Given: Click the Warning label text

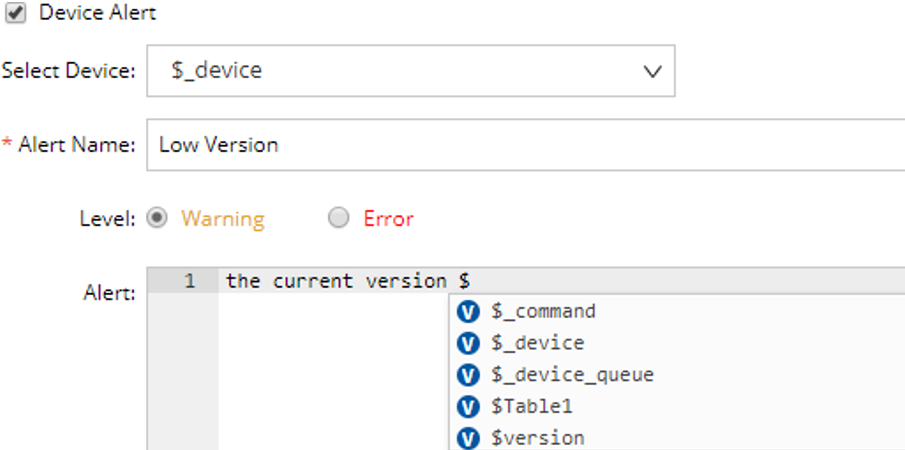Looking at the screenshot, I should click(222, 219).
